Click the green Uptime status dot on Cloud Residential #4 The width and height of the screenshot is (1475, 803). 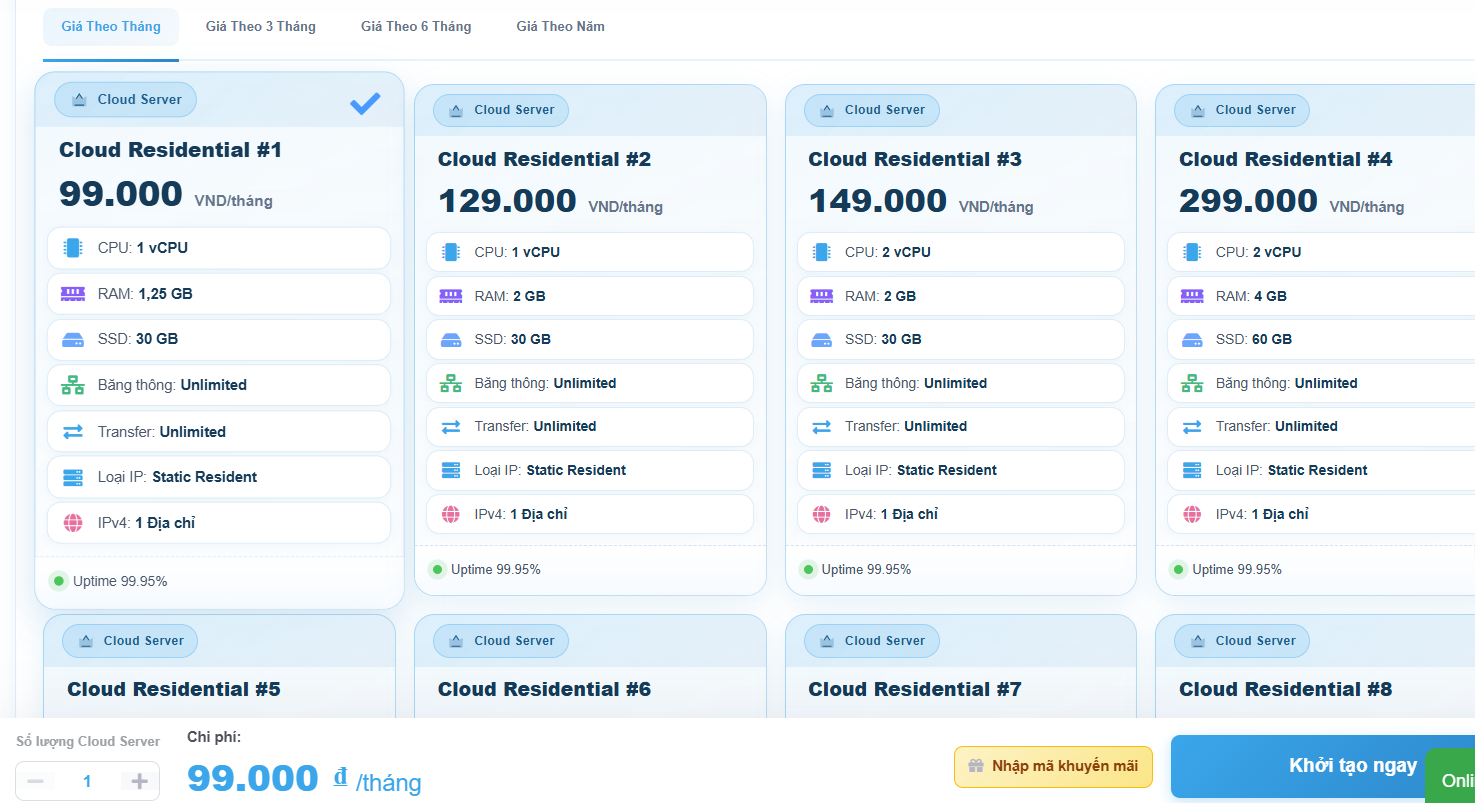click(1177, 569)
